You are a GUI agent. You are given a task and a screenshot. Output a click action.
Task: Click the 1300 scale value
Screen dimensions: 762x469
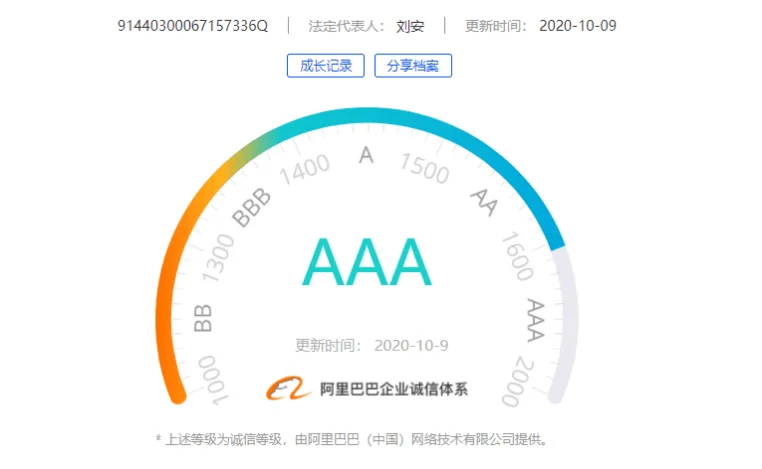(x=218, y=258)
